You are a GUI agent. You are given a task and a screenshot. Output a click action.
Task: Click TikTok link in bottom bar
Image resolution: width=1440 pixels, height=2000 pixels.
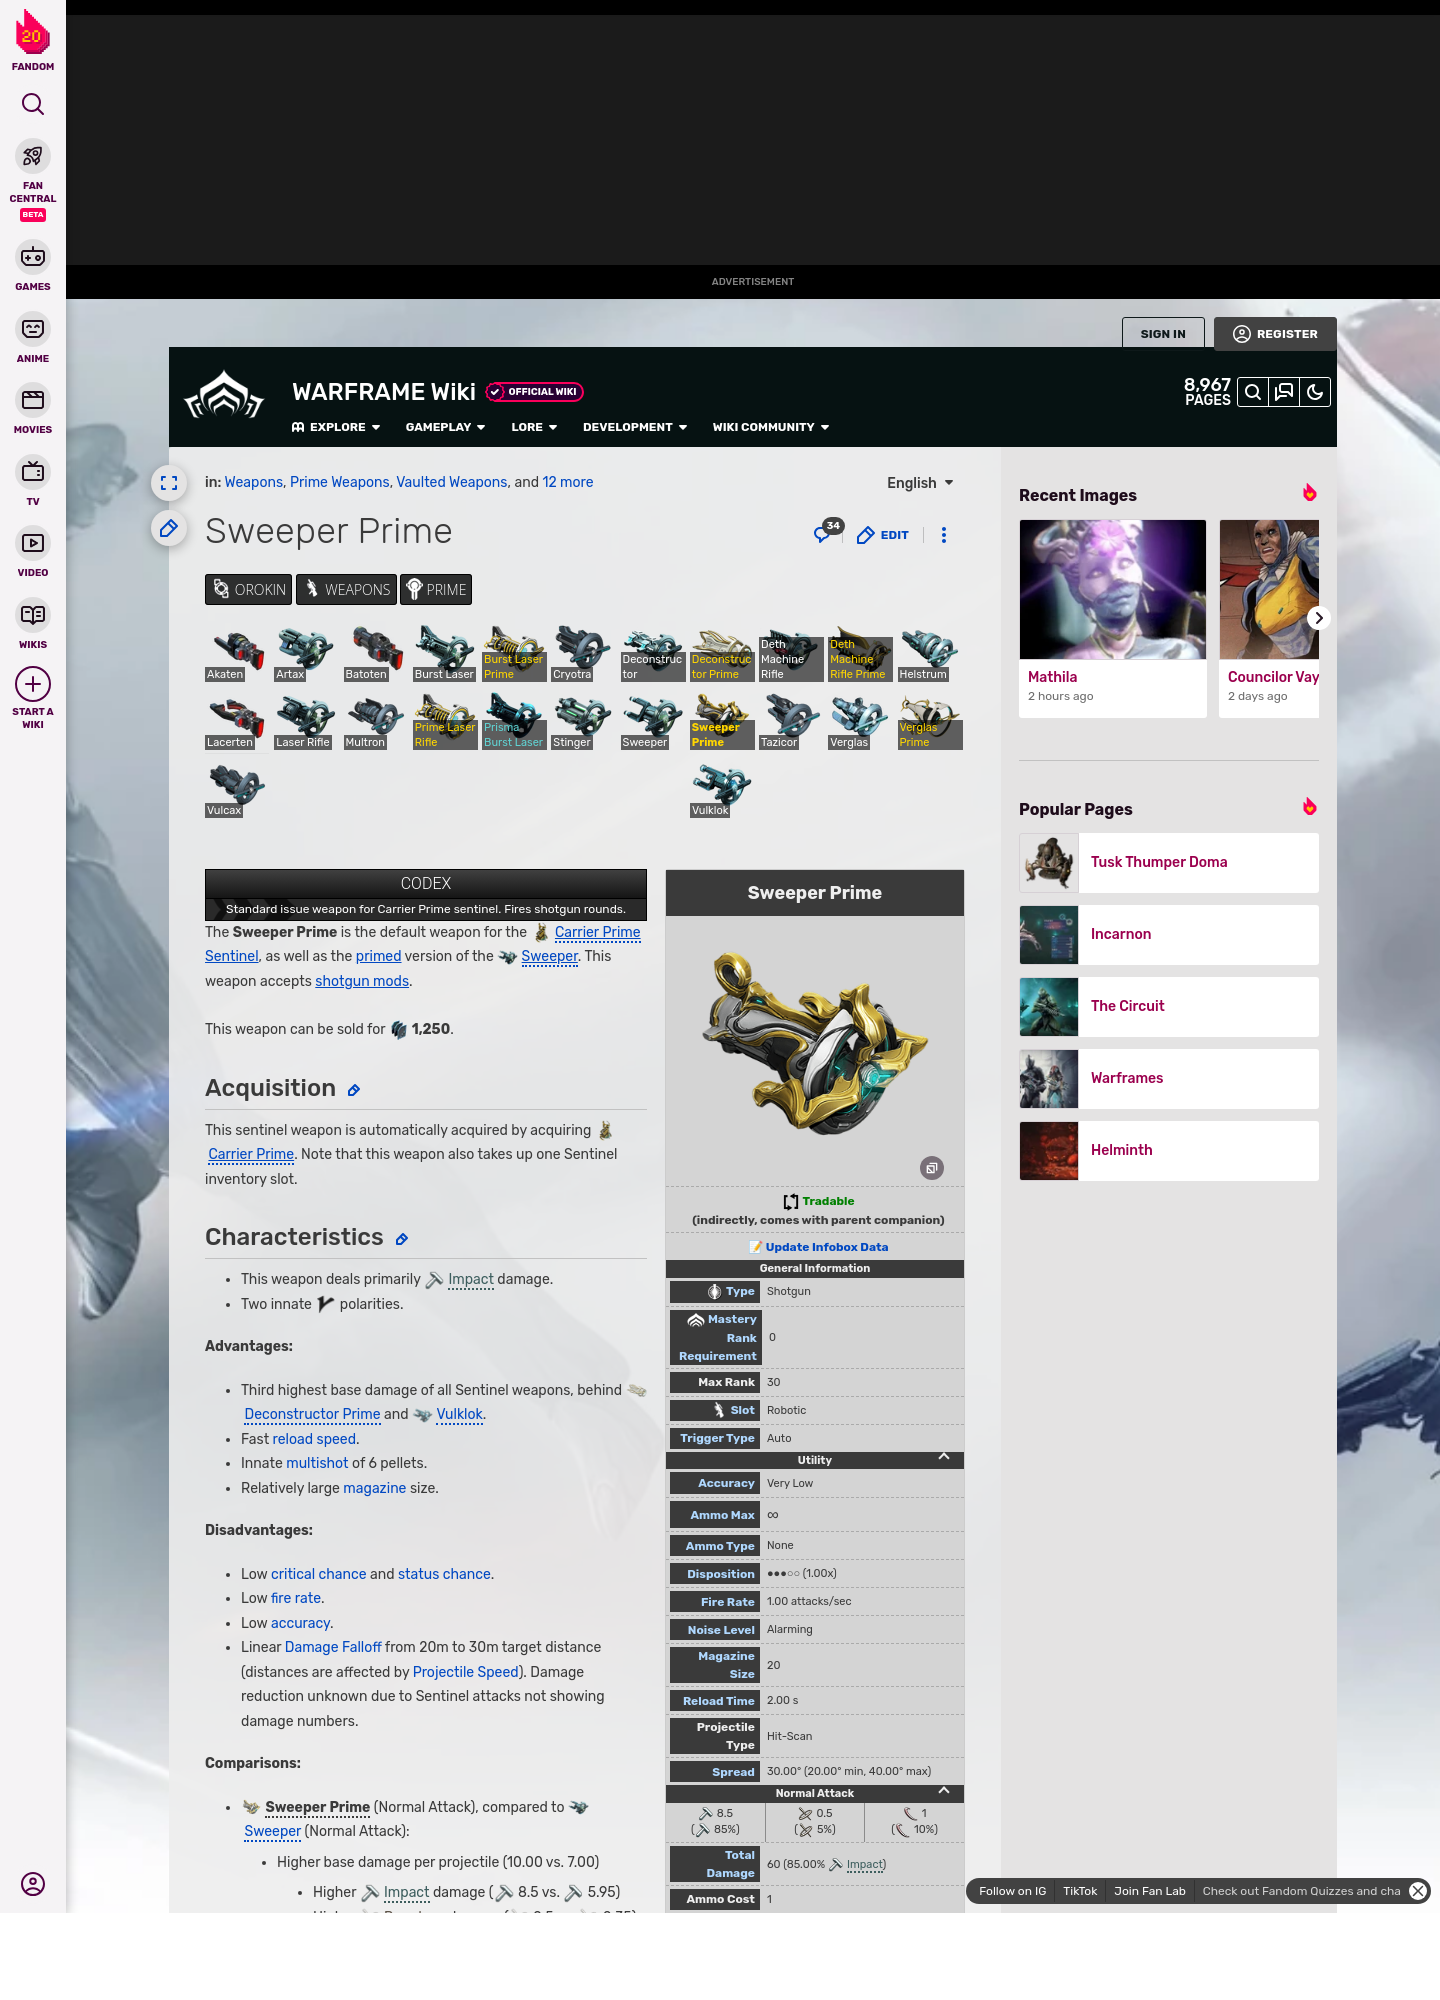pos(1080,1891)
